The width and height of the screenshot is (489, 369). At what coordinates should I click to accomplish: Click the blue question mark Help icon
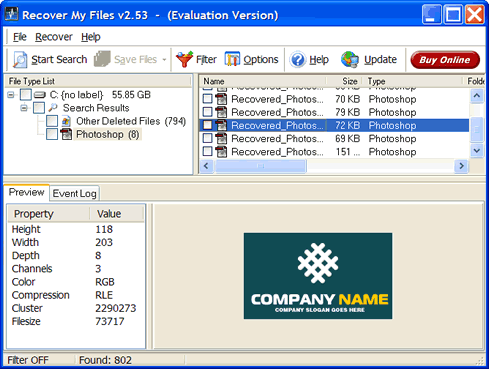tap(298, 60)
